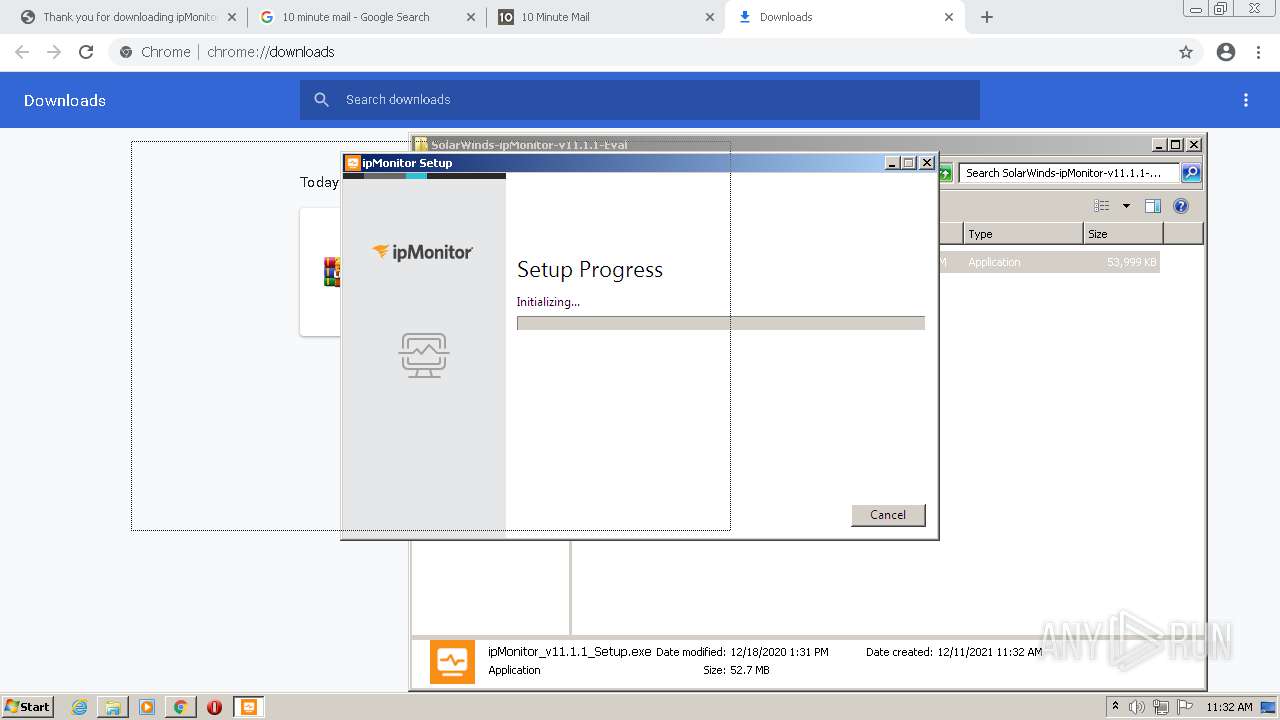Close the Google Search tab

[471, 17]
